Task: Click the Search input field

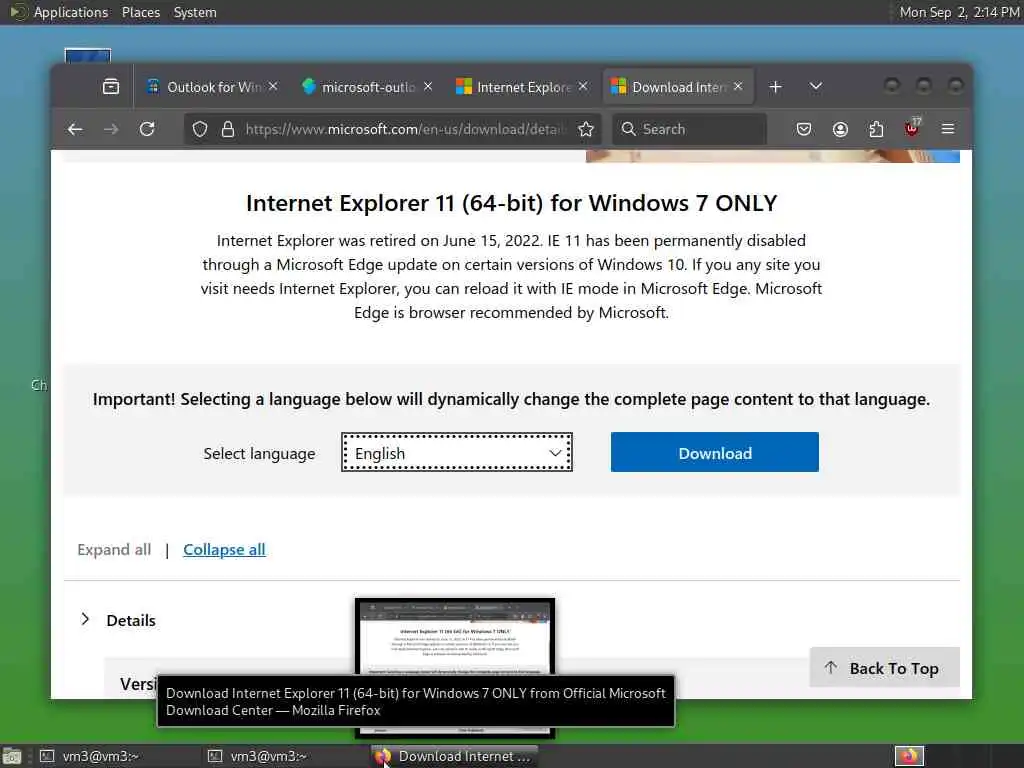Action: point(689,129)
